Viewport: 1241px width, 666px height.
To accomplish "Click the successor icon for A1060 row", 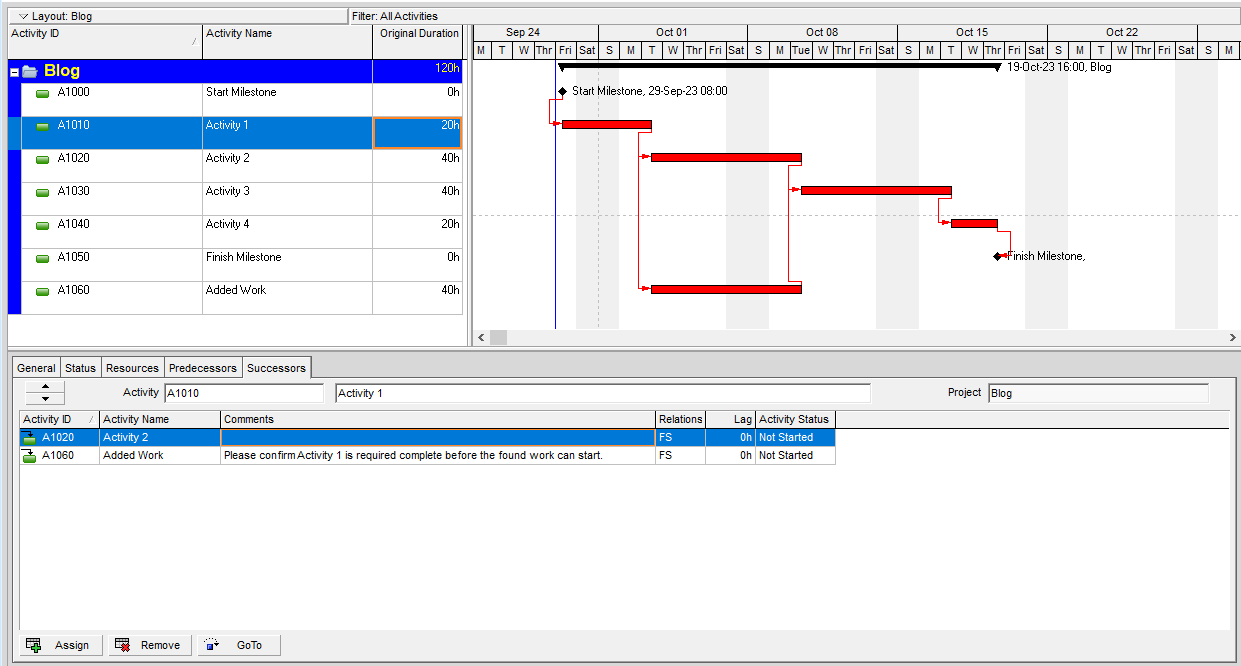I will pyautogui.click(x=29, y=456).
